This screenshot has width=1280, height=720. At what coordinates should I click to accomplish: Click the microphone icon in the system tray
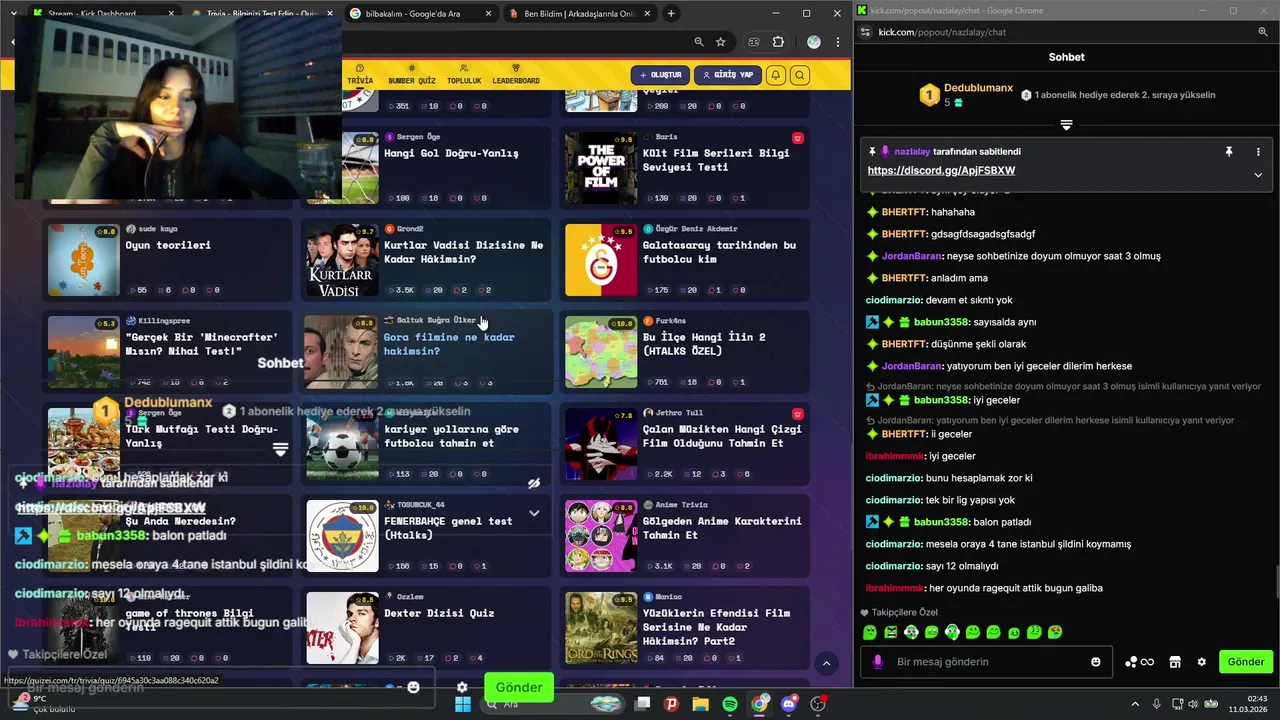(1156, 704)
